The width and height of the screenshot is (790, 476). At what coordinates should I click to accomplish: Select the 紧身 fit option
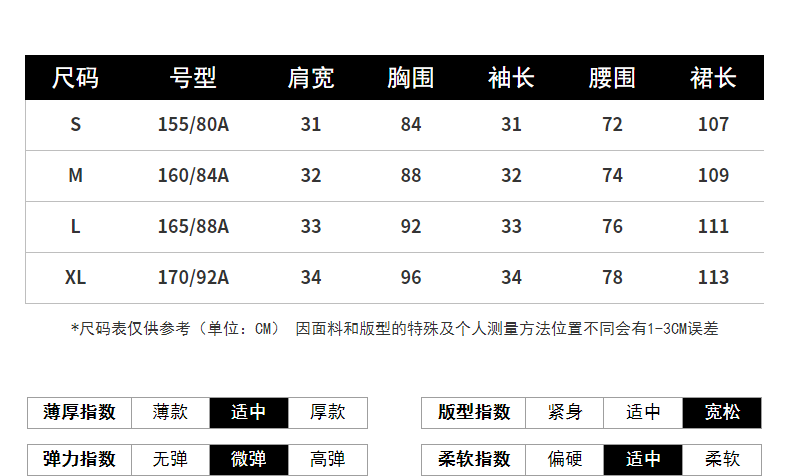pyautogui.click(x=565, y=412)
